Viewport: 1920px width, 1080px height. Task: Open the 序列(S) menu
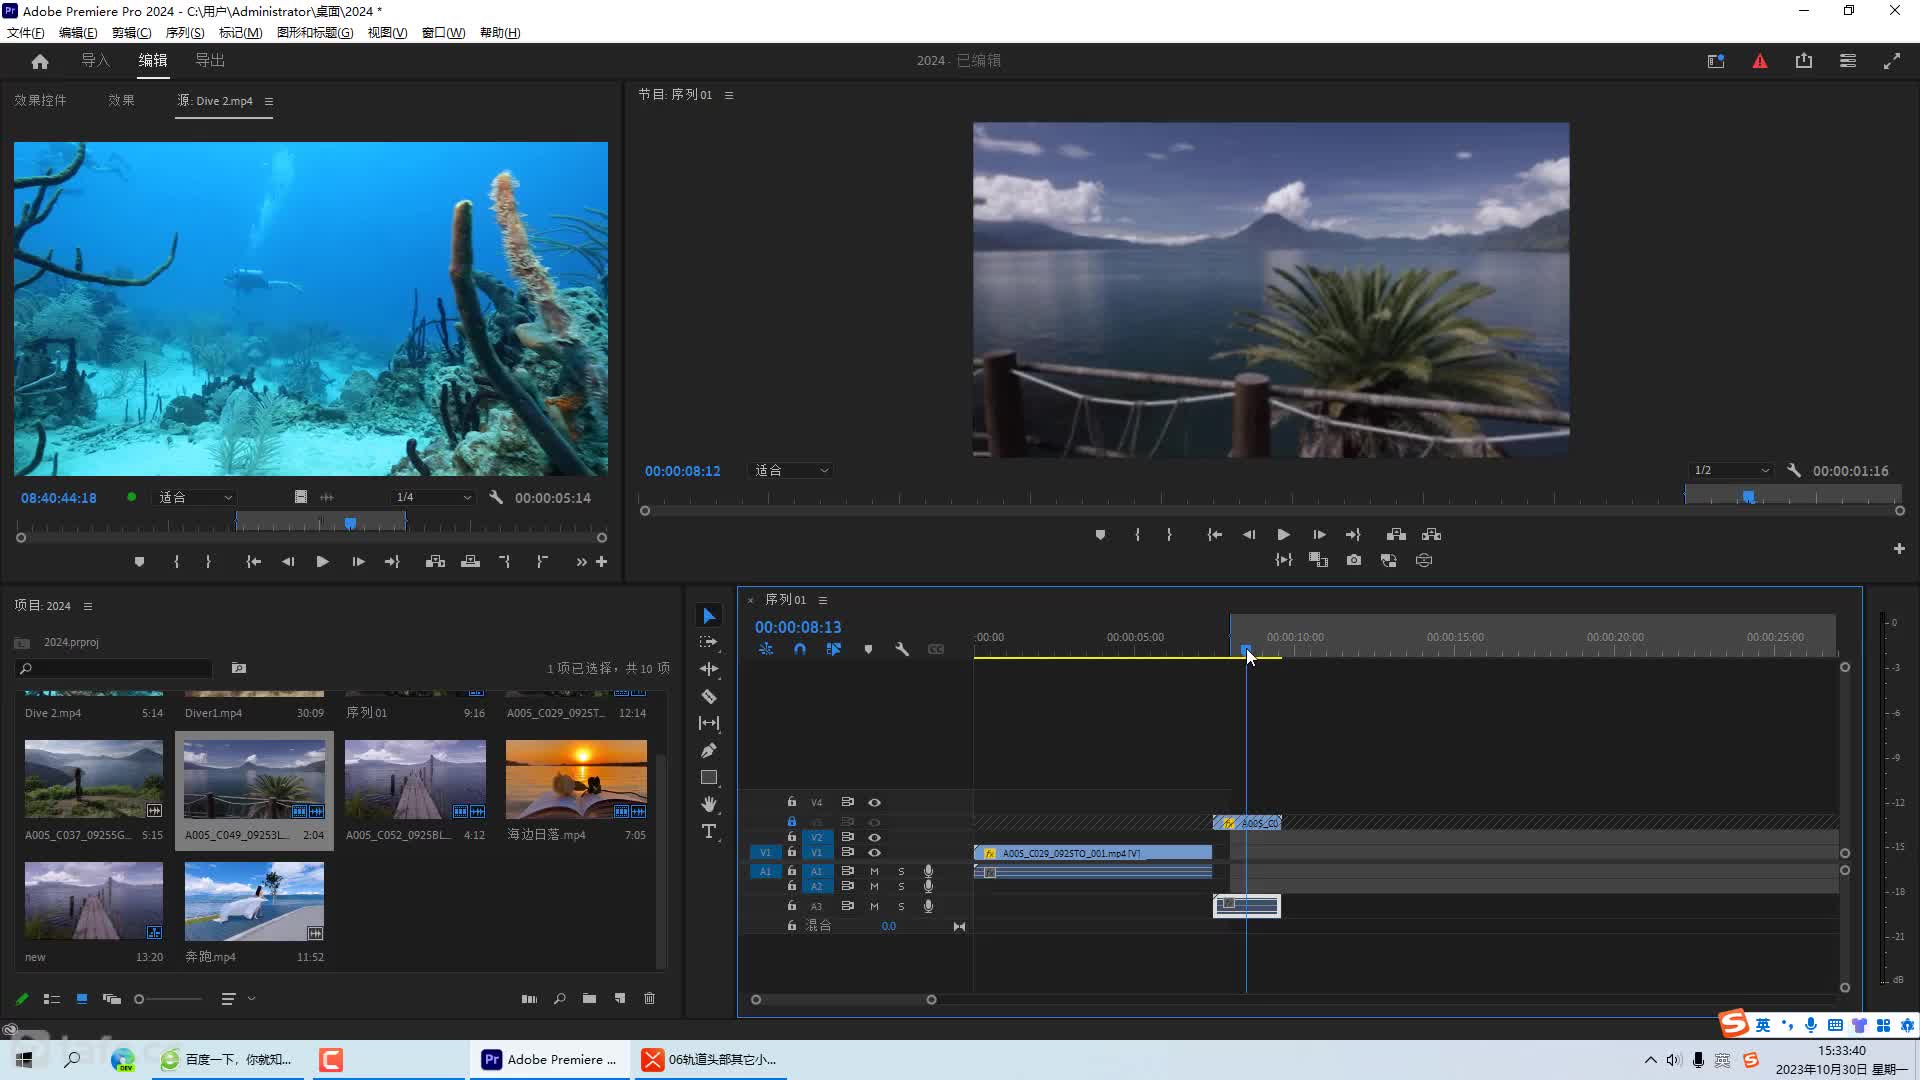point(185,33)
